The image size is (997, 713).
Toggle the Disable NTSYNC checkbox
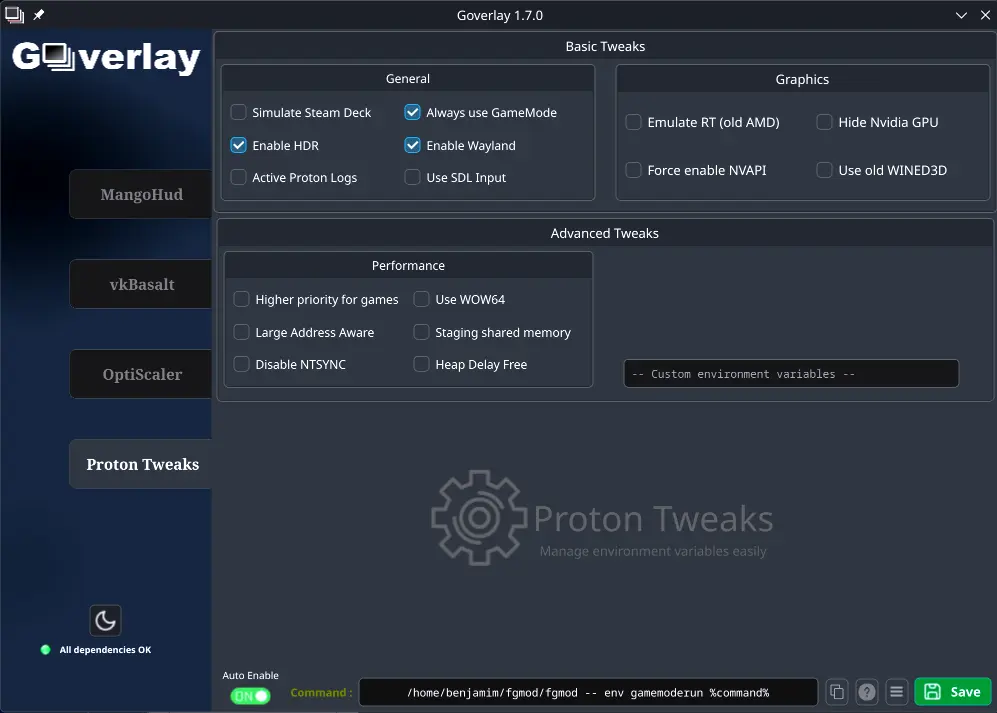click(242, 365)
